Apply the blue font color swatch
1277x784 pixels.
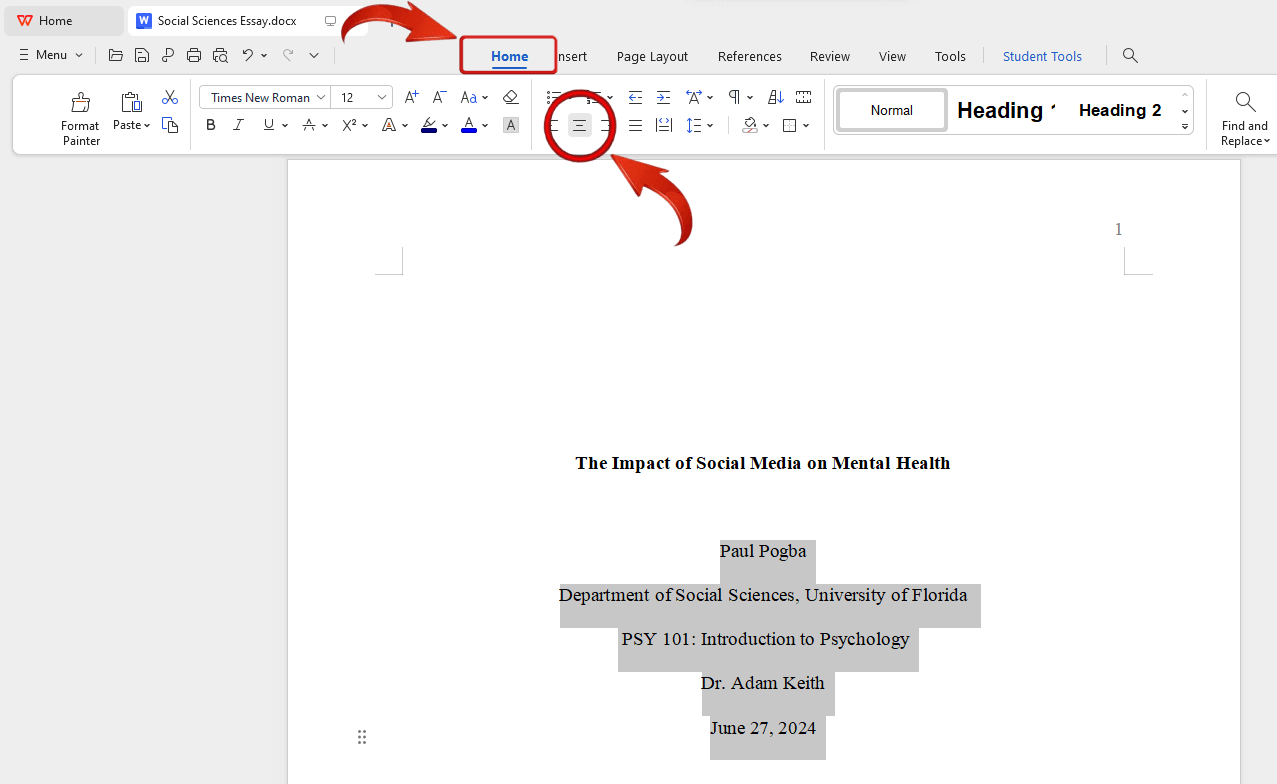[x=469, y=125]
